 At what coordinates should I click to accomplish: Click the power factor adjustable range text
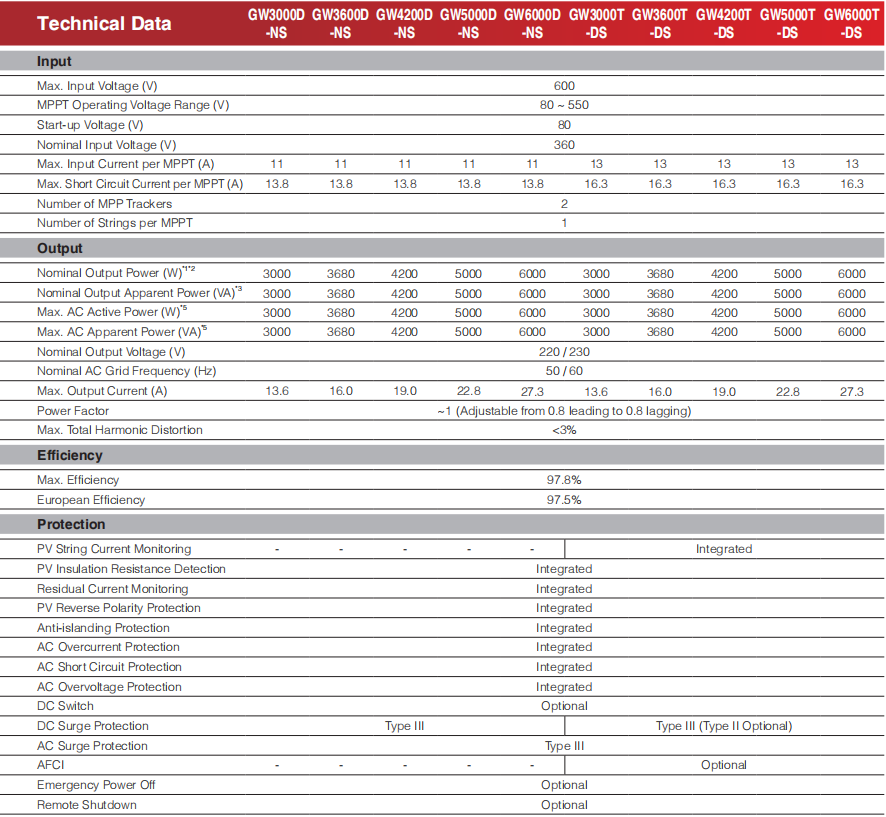(564, 411)
